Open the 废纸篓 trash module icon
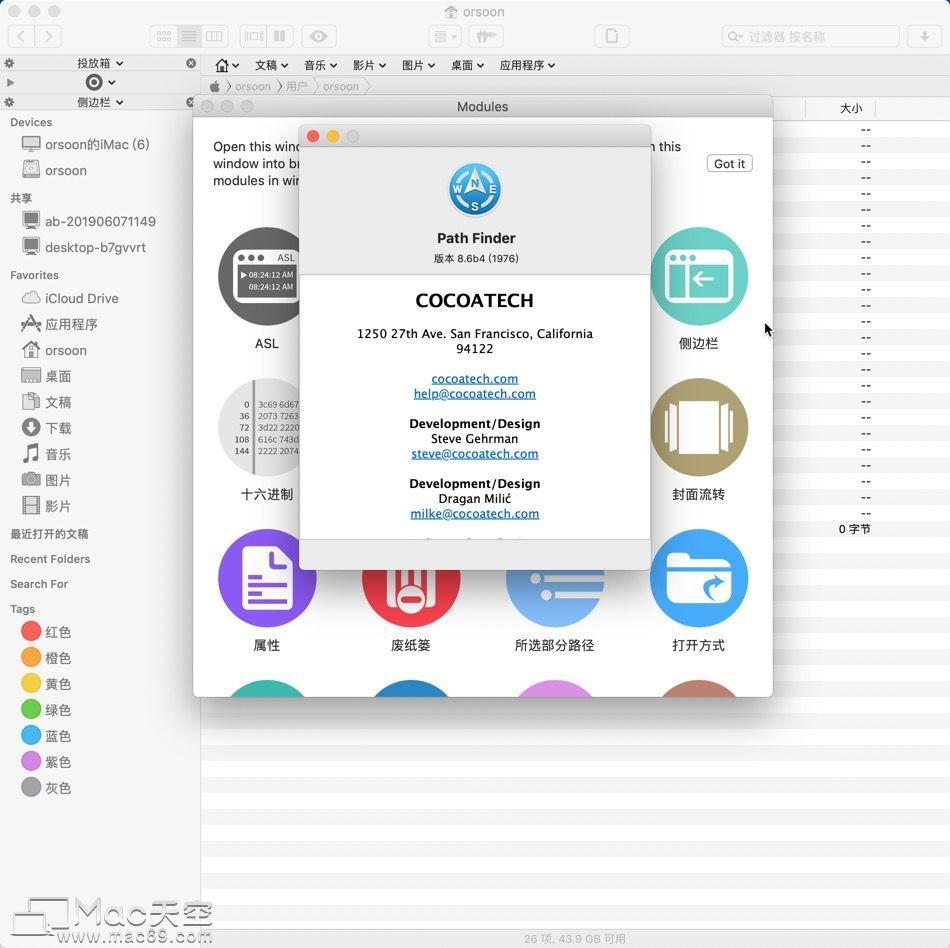This screenshot has height=948, width=950. 411,597
